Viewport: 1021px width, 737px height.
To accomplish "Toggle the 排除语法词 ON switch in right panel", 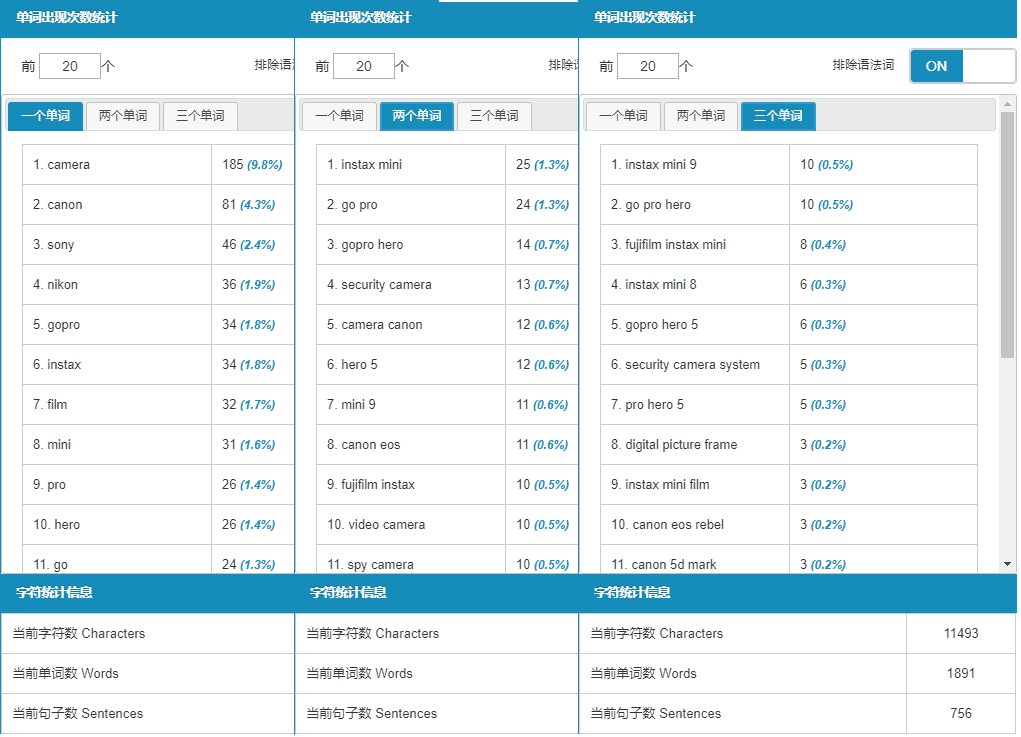I will (x=962, y=66).
